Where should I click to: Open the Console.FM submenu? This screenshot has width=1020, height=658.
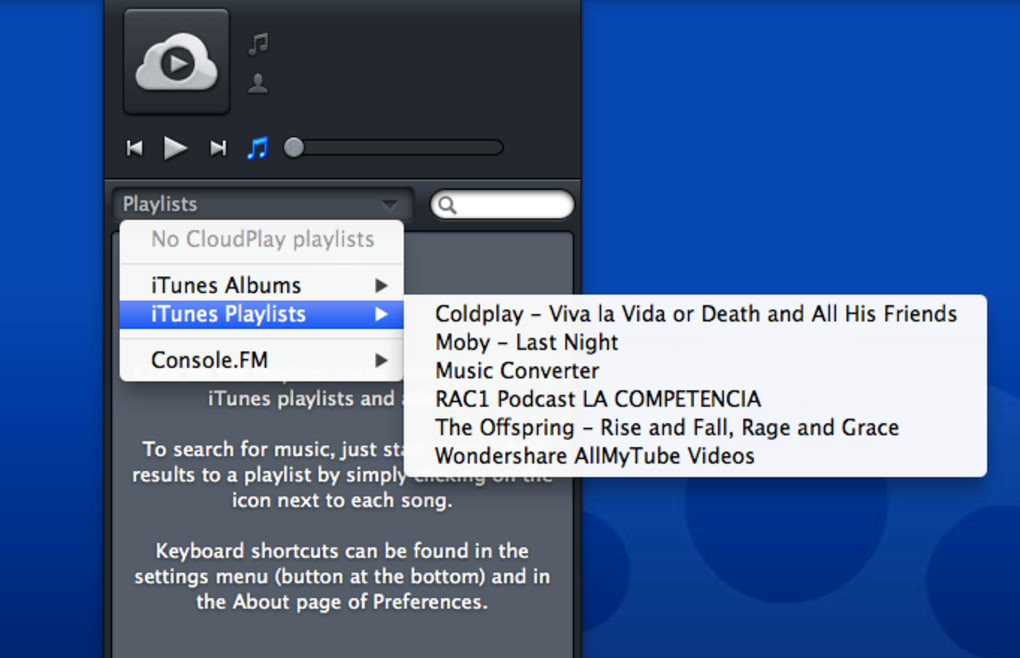click(262, 360)
